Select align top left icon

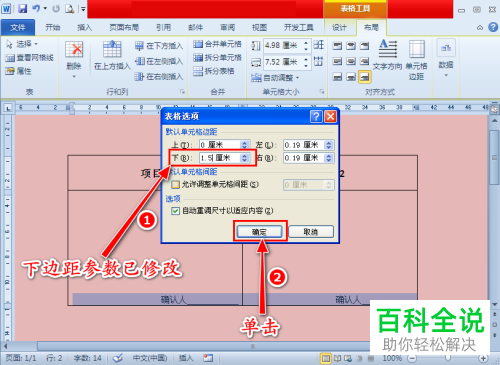337,45
